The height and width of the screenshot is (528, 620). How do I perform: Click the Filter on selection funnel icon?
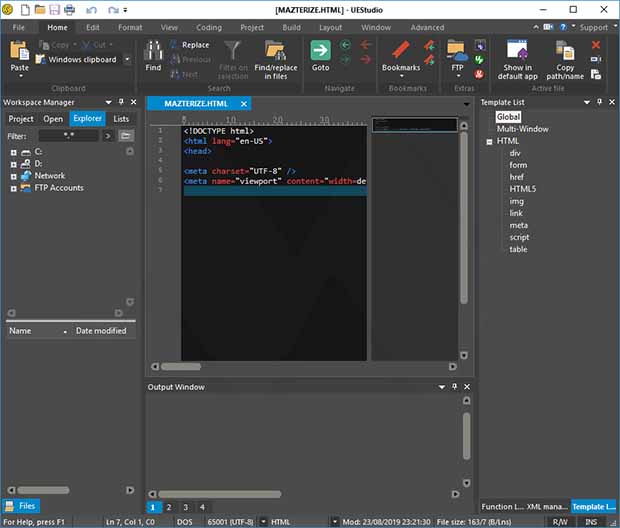232,51
